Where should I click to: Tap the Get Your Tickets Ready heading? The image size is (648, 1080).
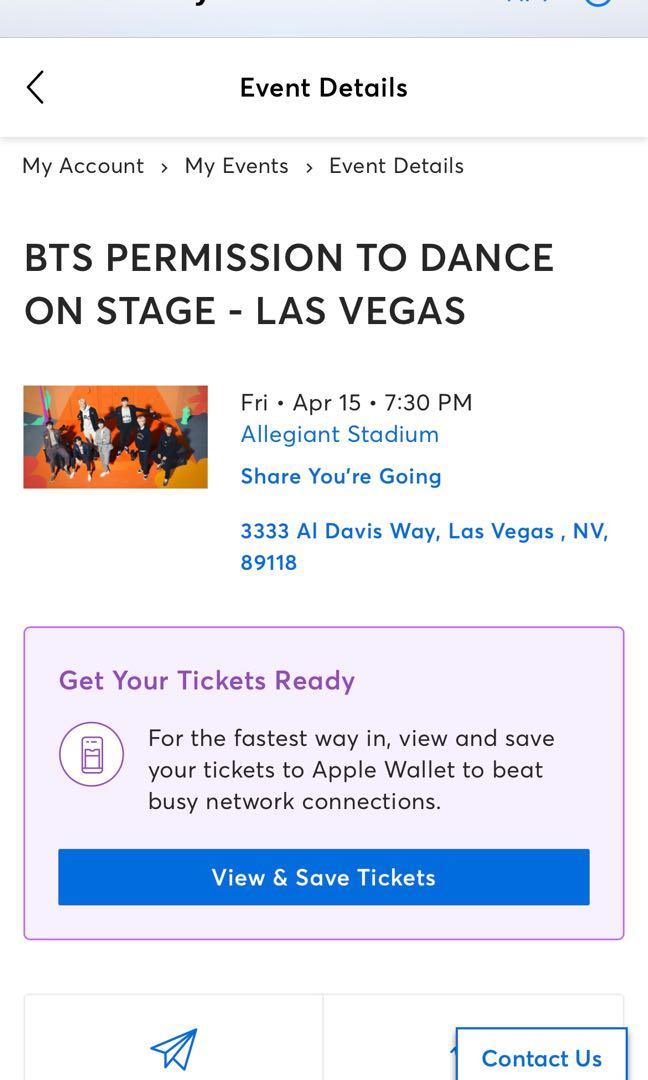[207, 680]
